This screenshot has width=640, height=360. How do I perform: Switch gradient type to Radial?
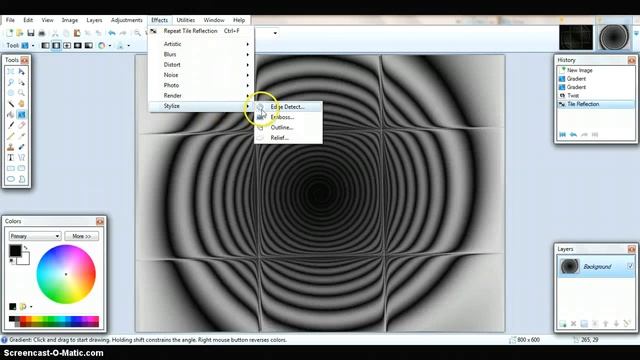(78, 45)
